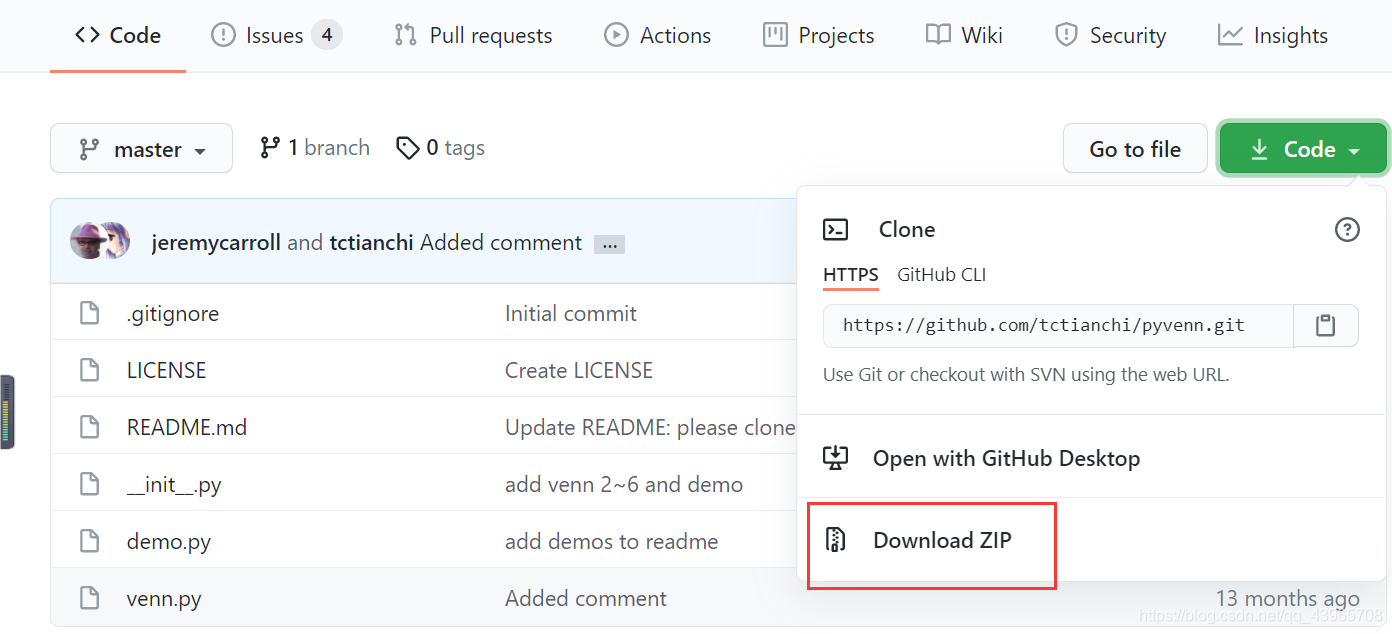The height and width of the screenshot is (634, 1392).
Task: Open the __init__.py file
Action: tap(174, 486)
